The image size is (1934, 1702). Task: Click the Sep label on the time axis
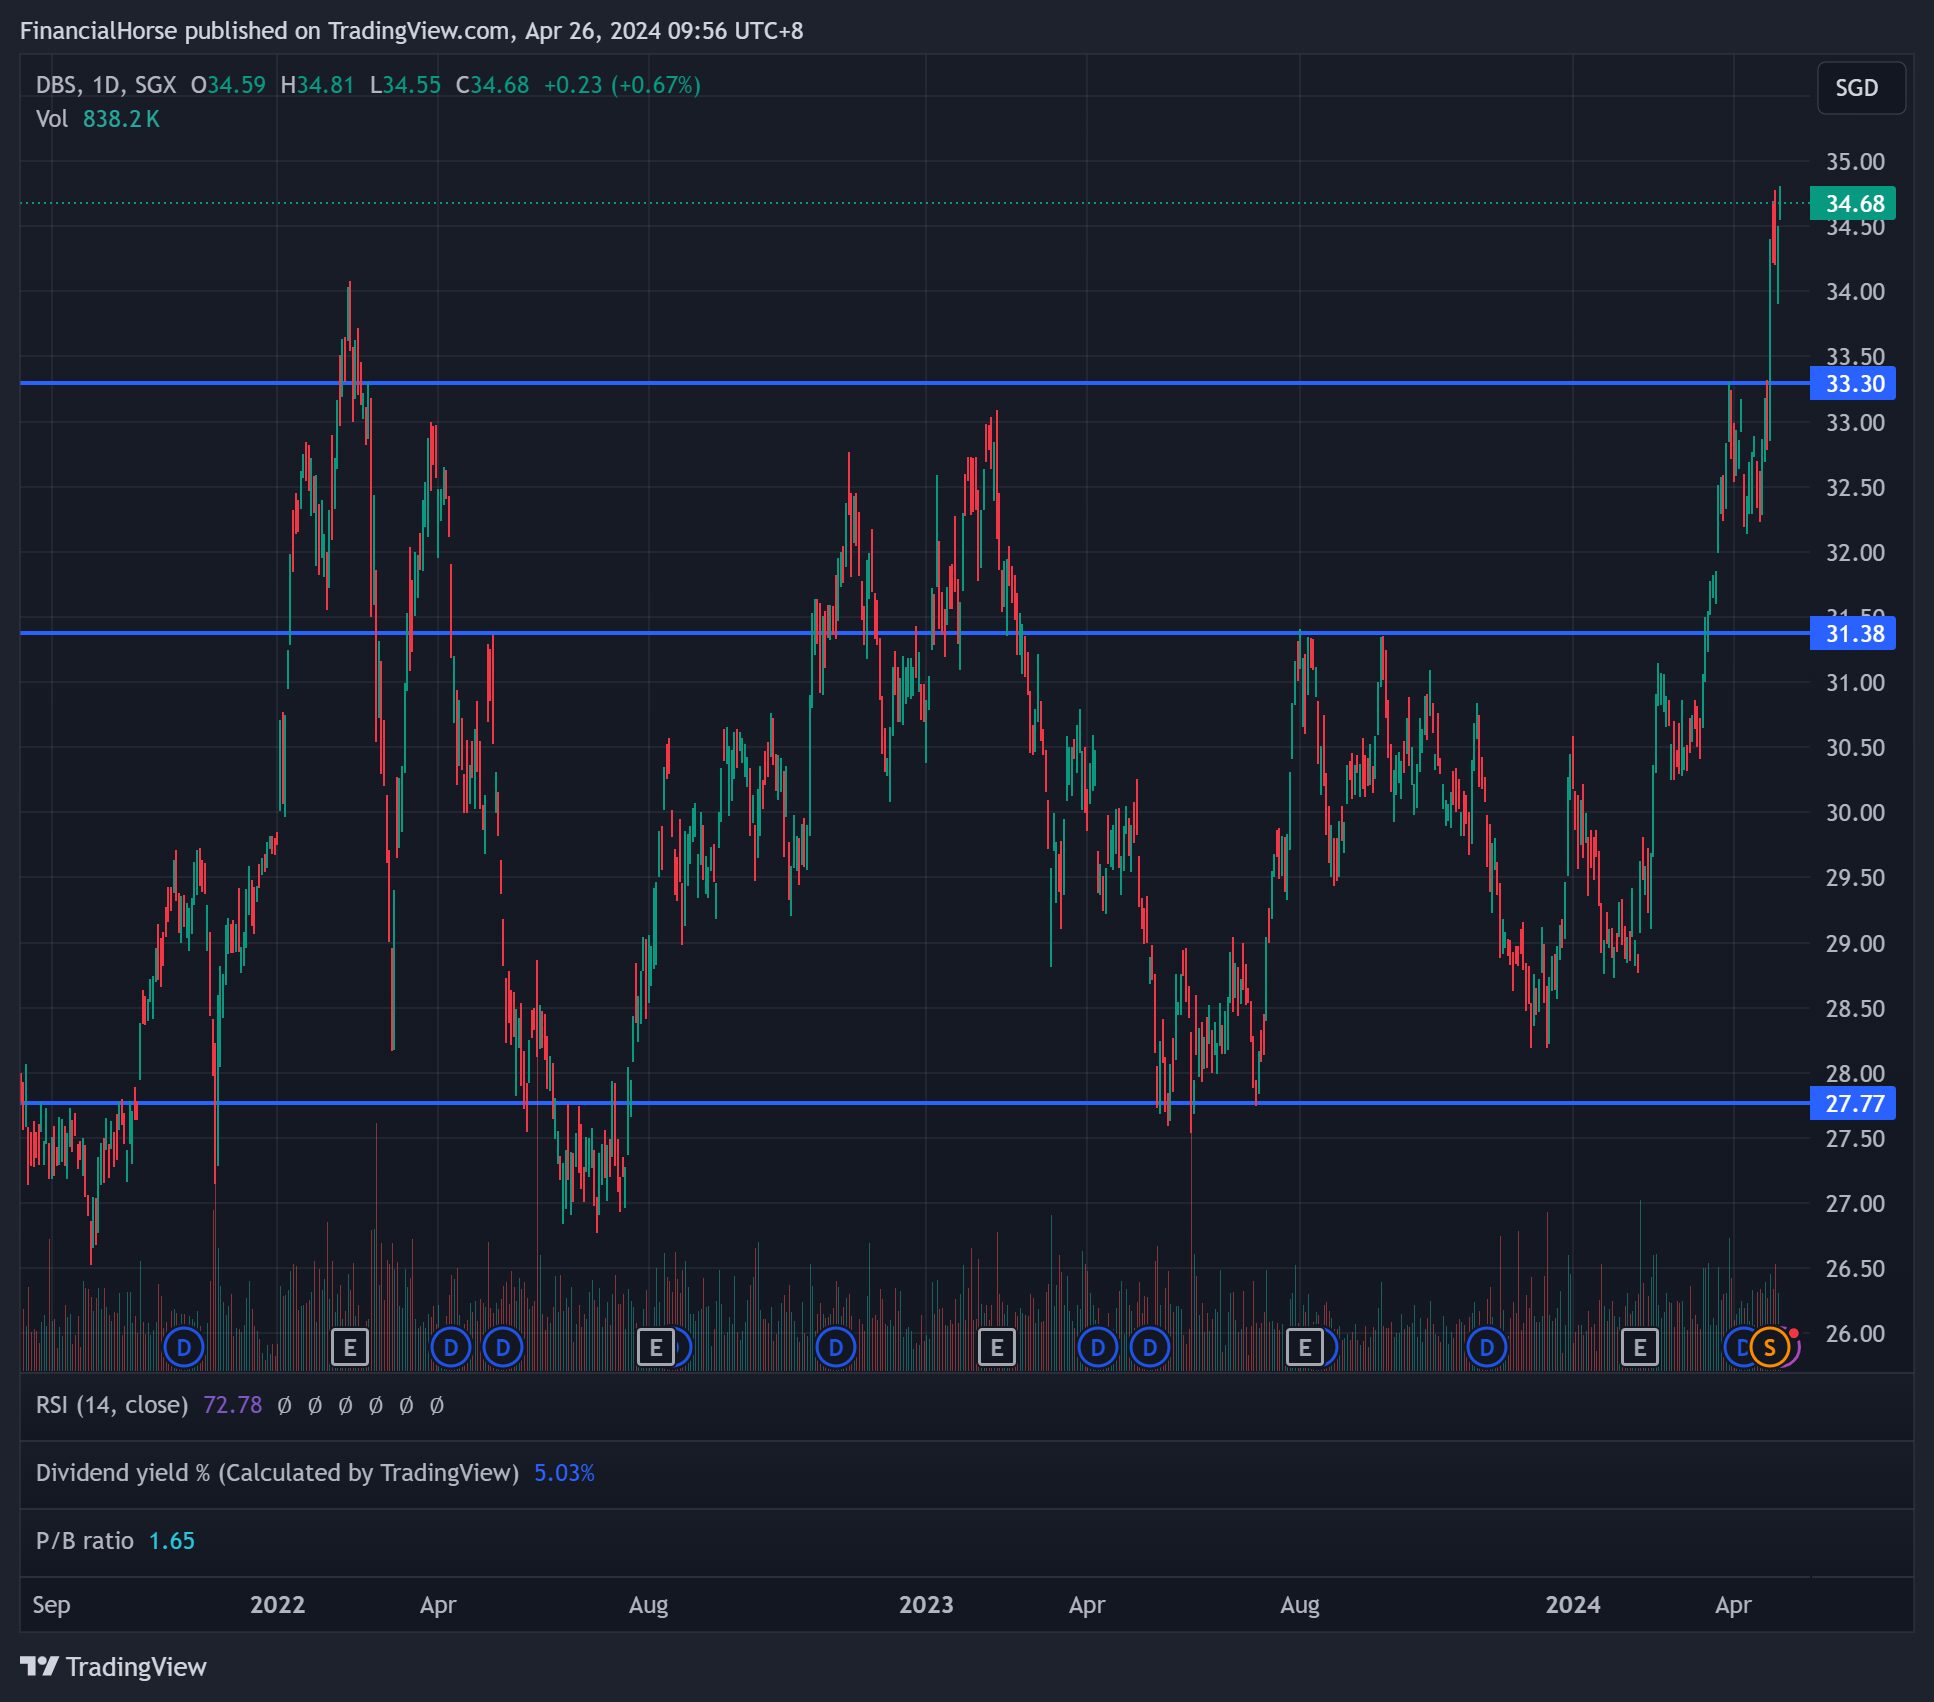[x=51, y=1605]
